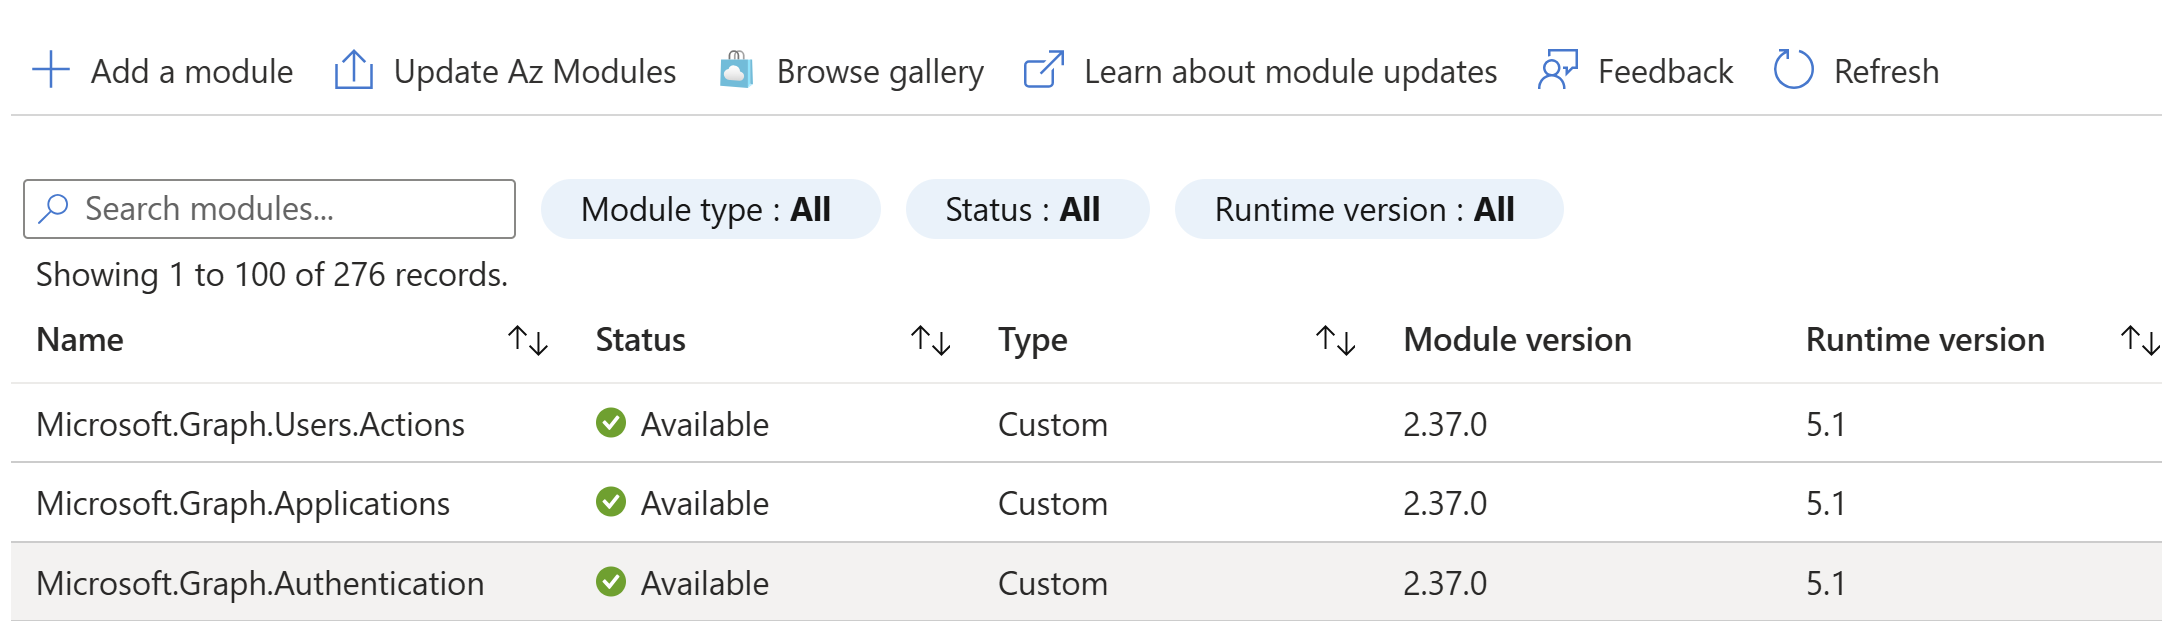Click the Feedback person icon
The width and height of the screenshot is (2162, 621).
click(1558, 70)
